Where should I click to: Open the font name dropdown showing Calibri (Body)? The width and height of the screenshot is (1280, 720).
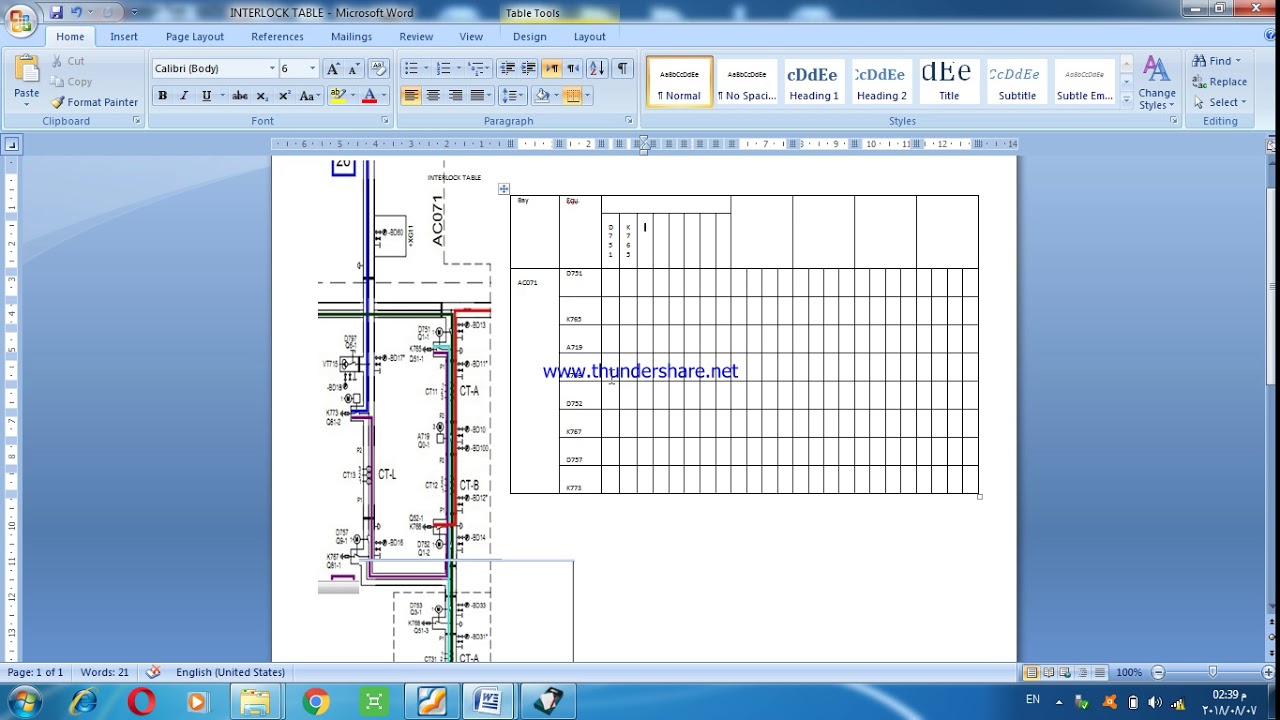[x=272, y=68]
